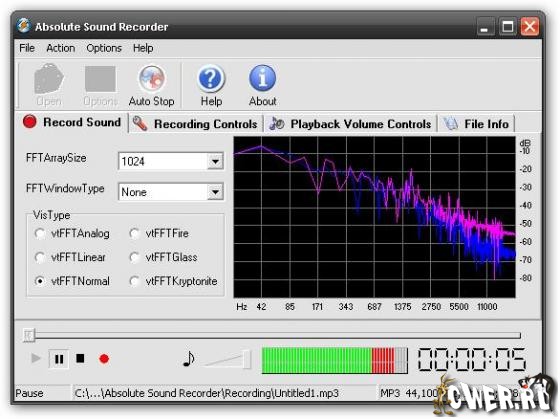This screenshot has width=560, height=419.
Task: Pause the recording
Action: coord(59,359)
